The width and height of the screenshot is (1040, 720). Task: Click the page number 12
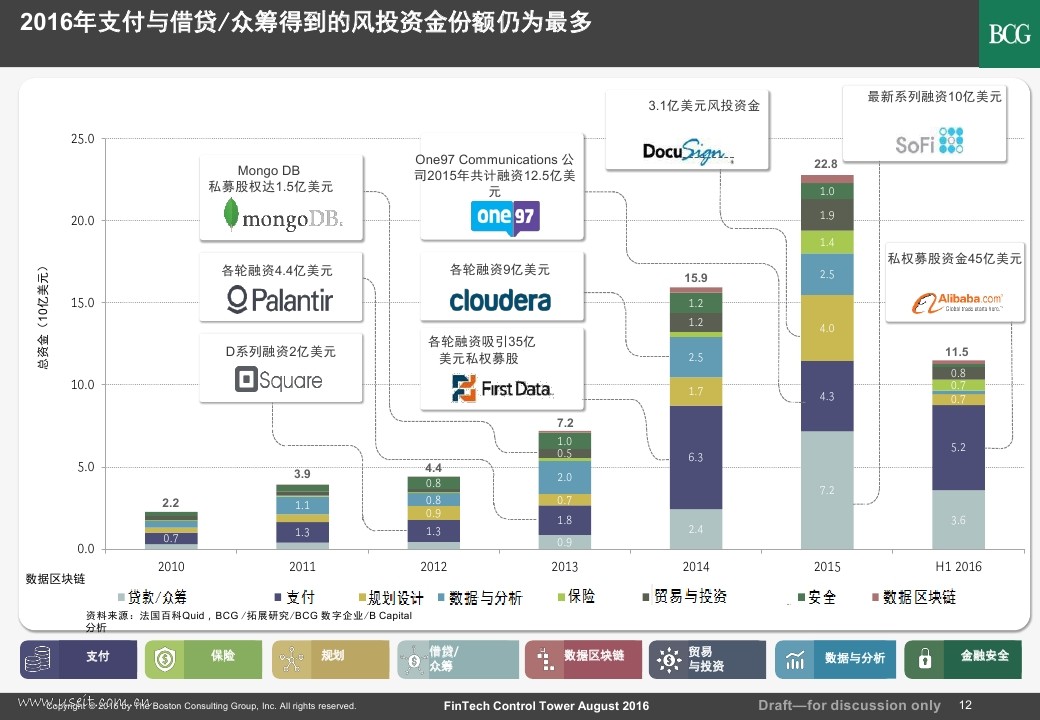pos(965,705)
